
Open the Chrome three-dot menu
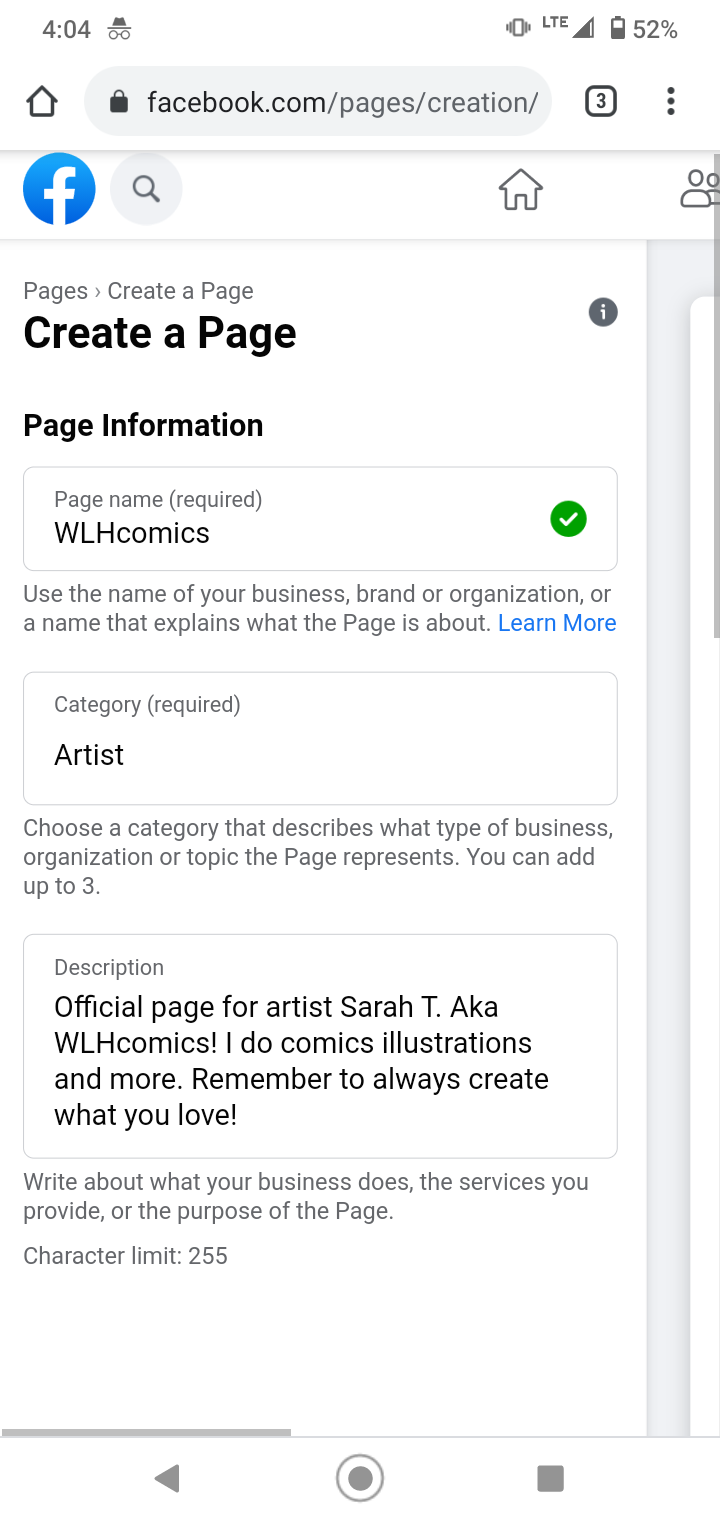click(670, 101)
